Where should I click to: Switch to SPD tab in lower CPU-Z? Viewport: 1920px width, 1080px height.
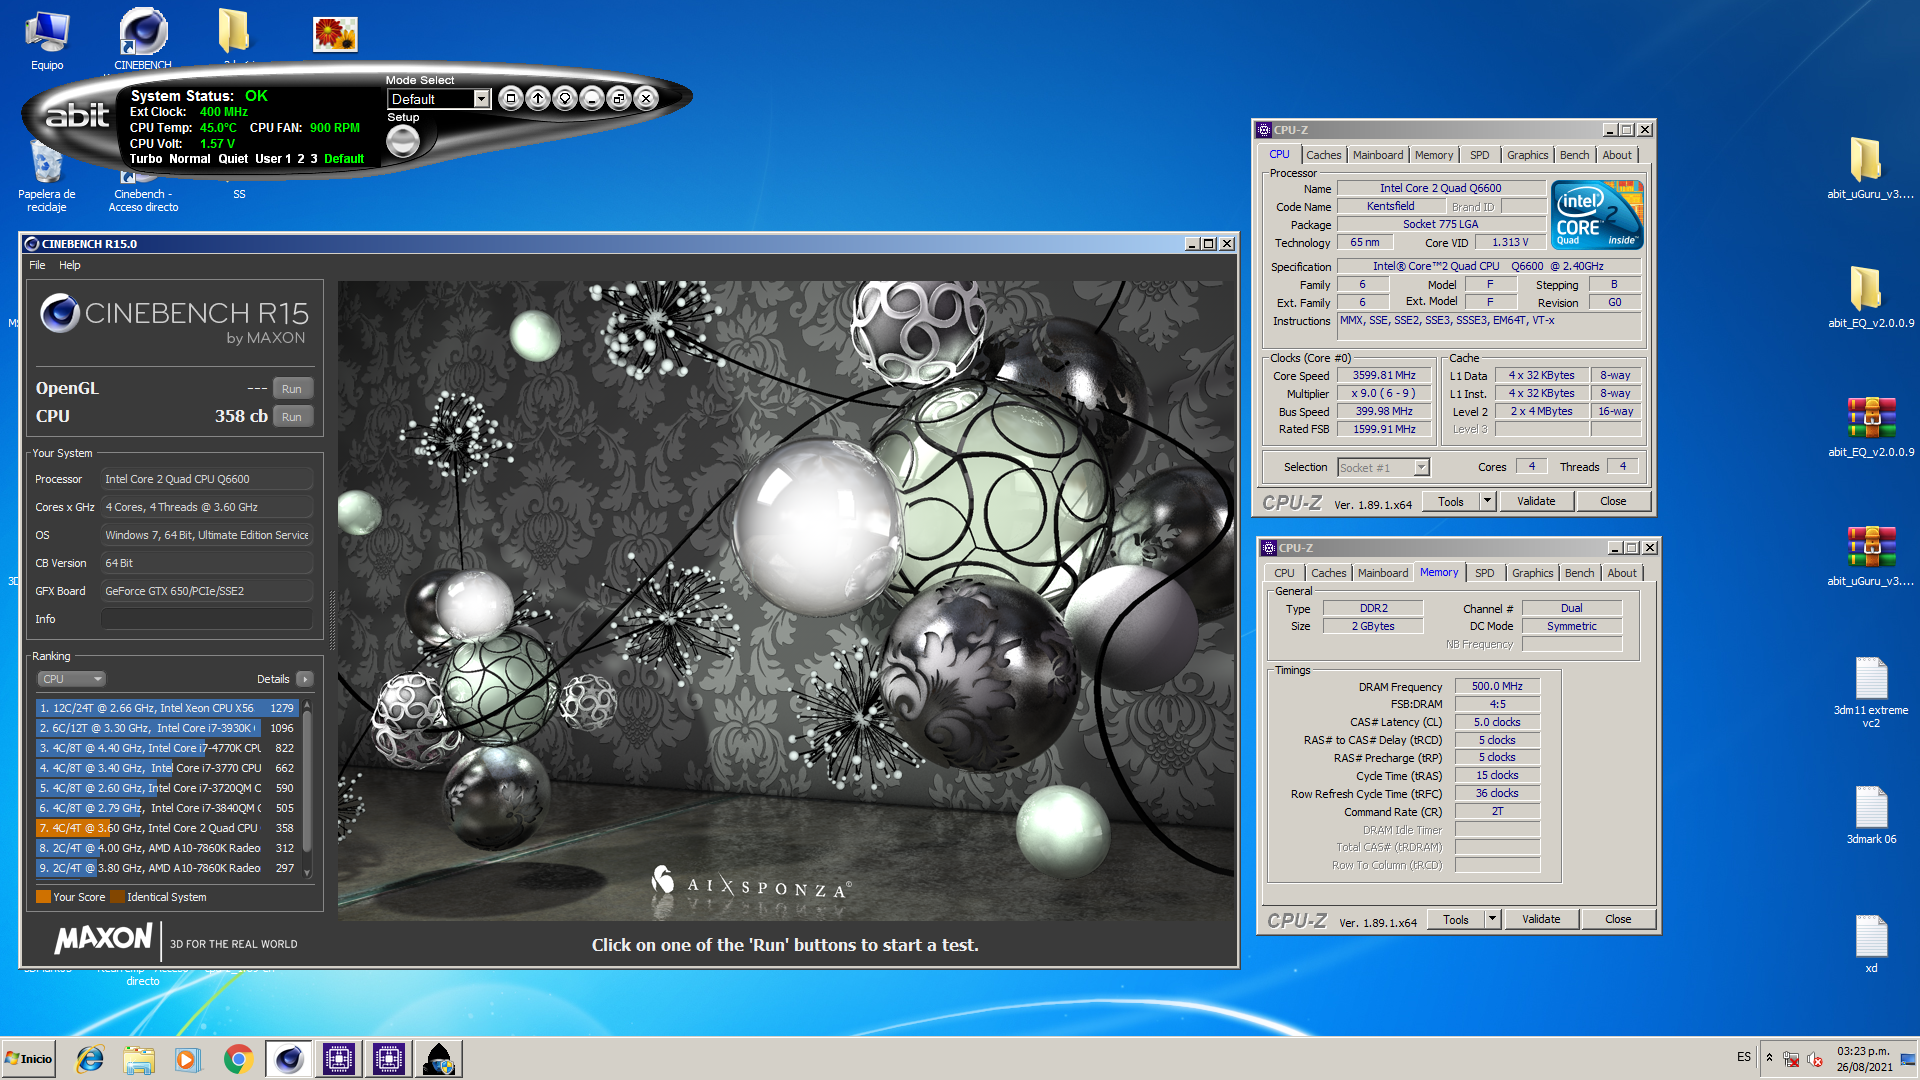coord(1484,573)
